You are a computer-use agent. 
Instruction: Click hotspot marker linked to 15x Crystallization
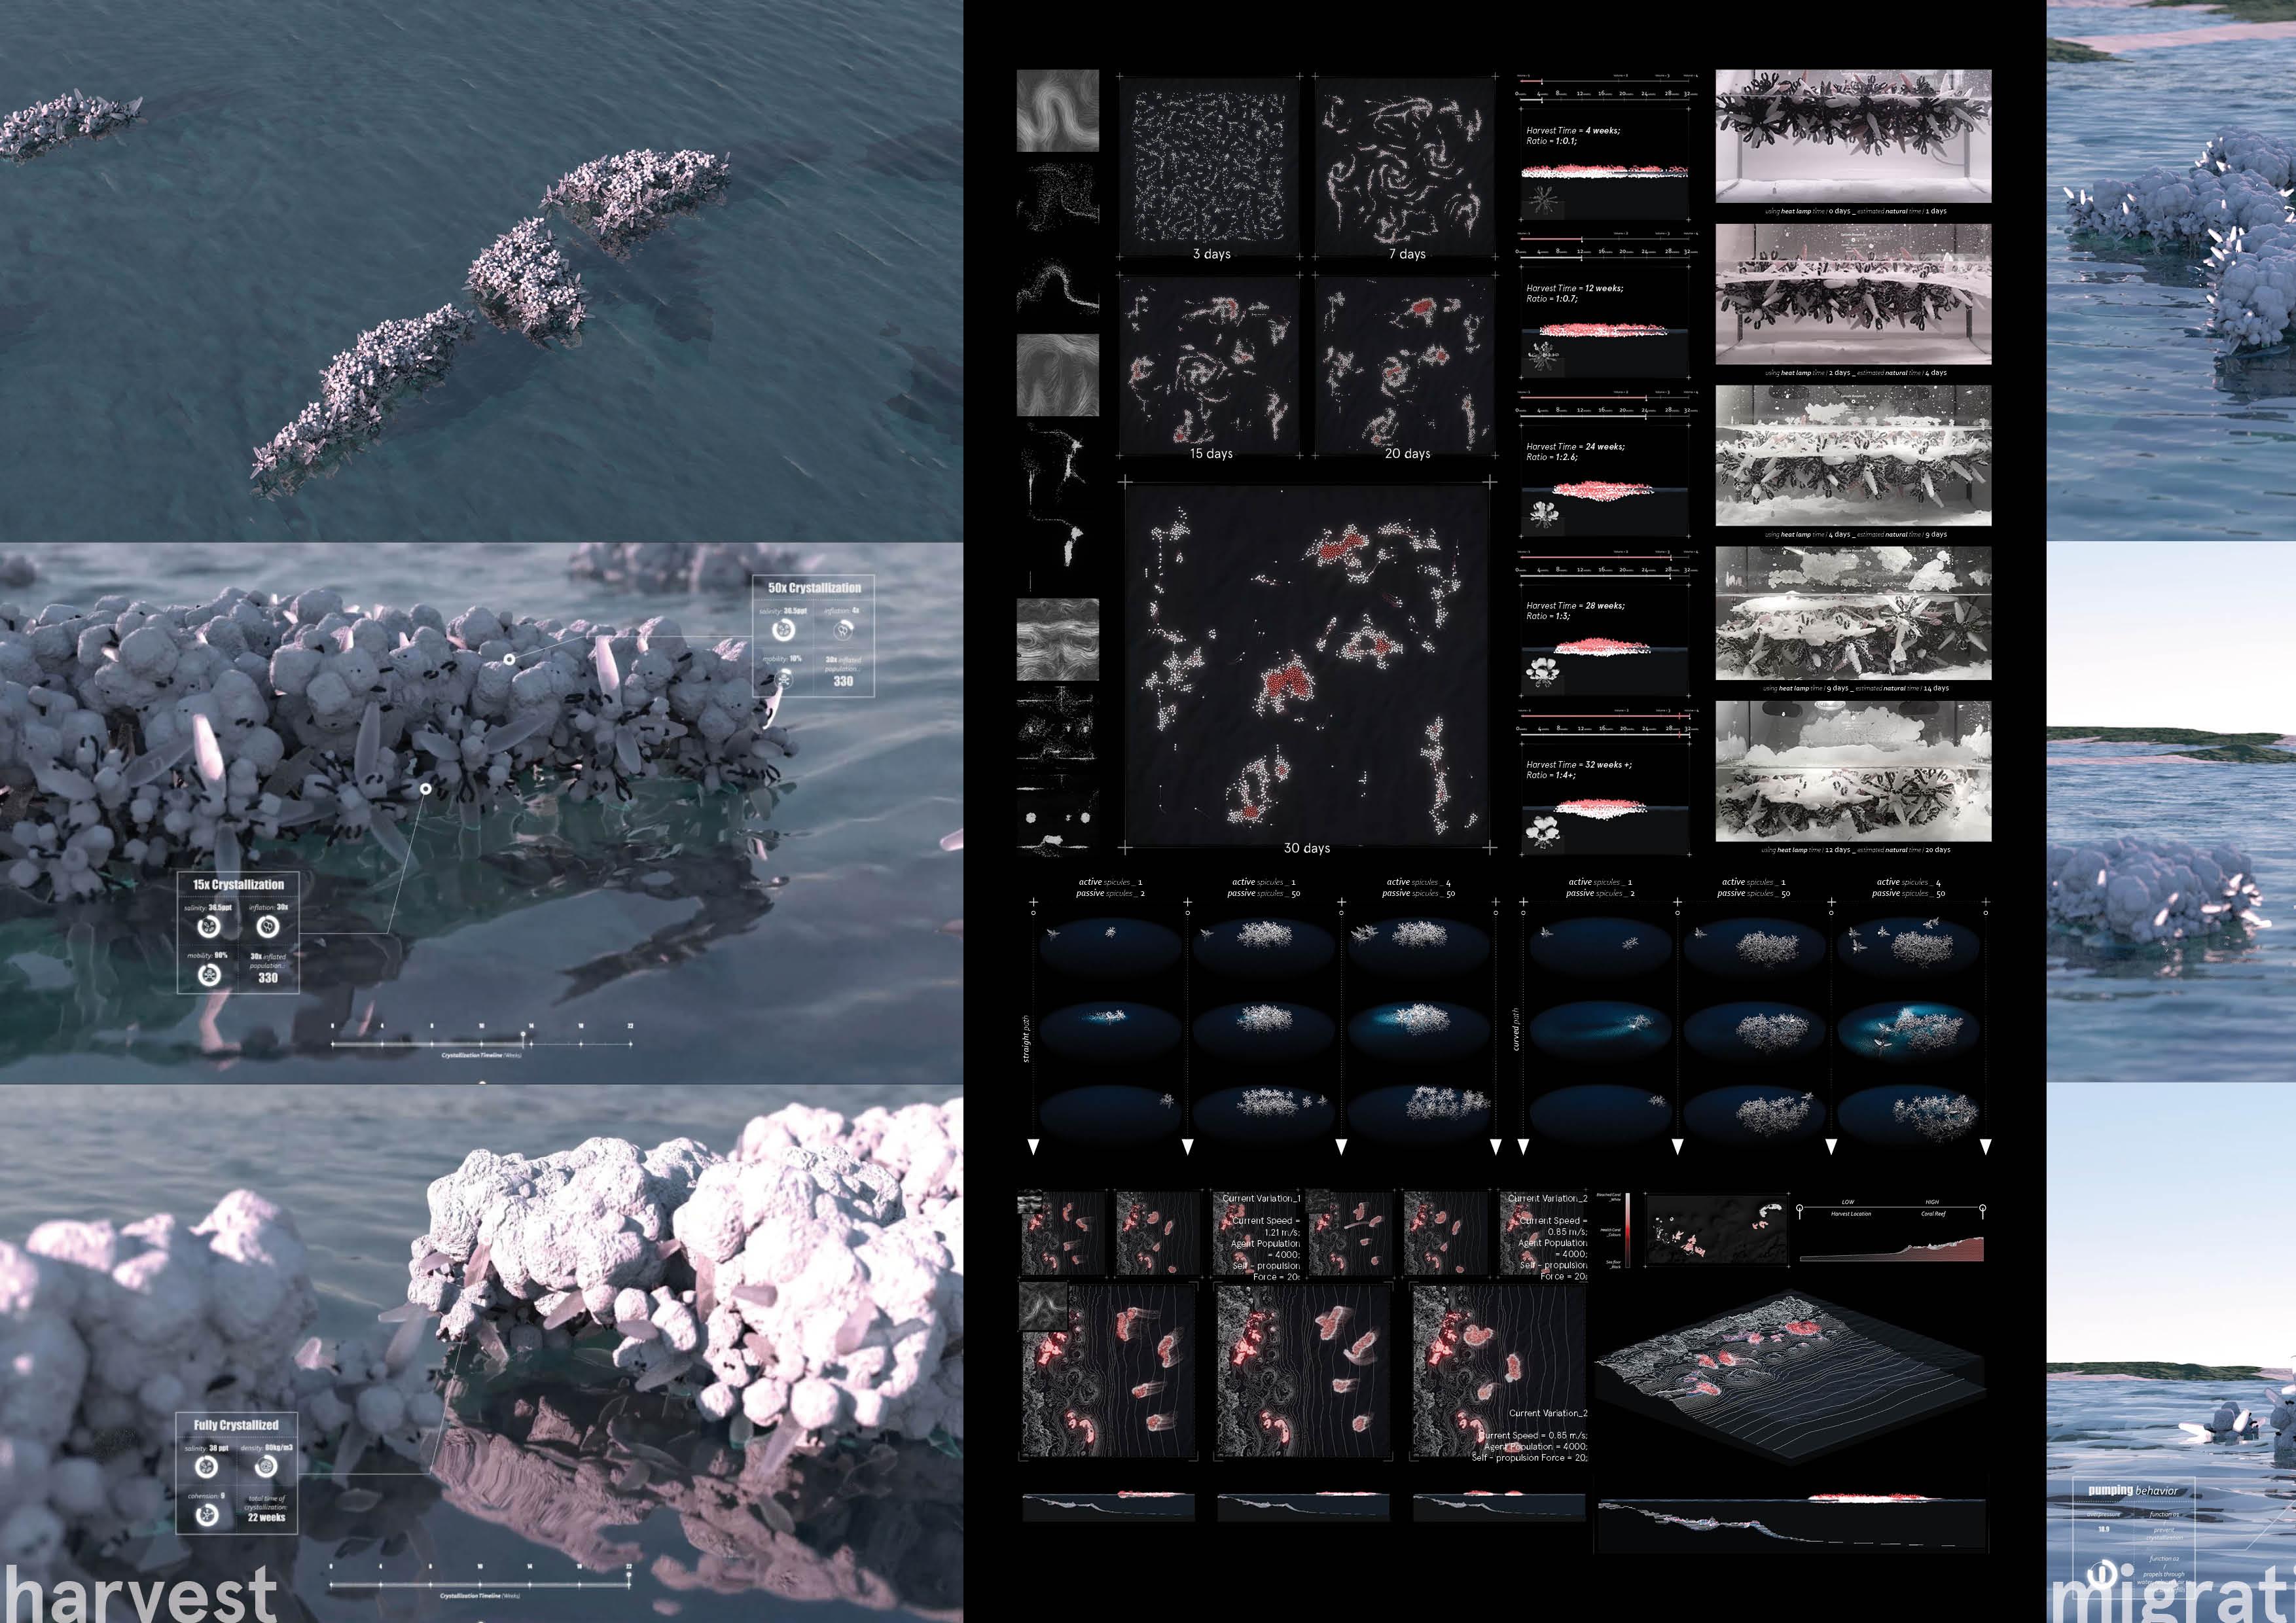(425, 789)
